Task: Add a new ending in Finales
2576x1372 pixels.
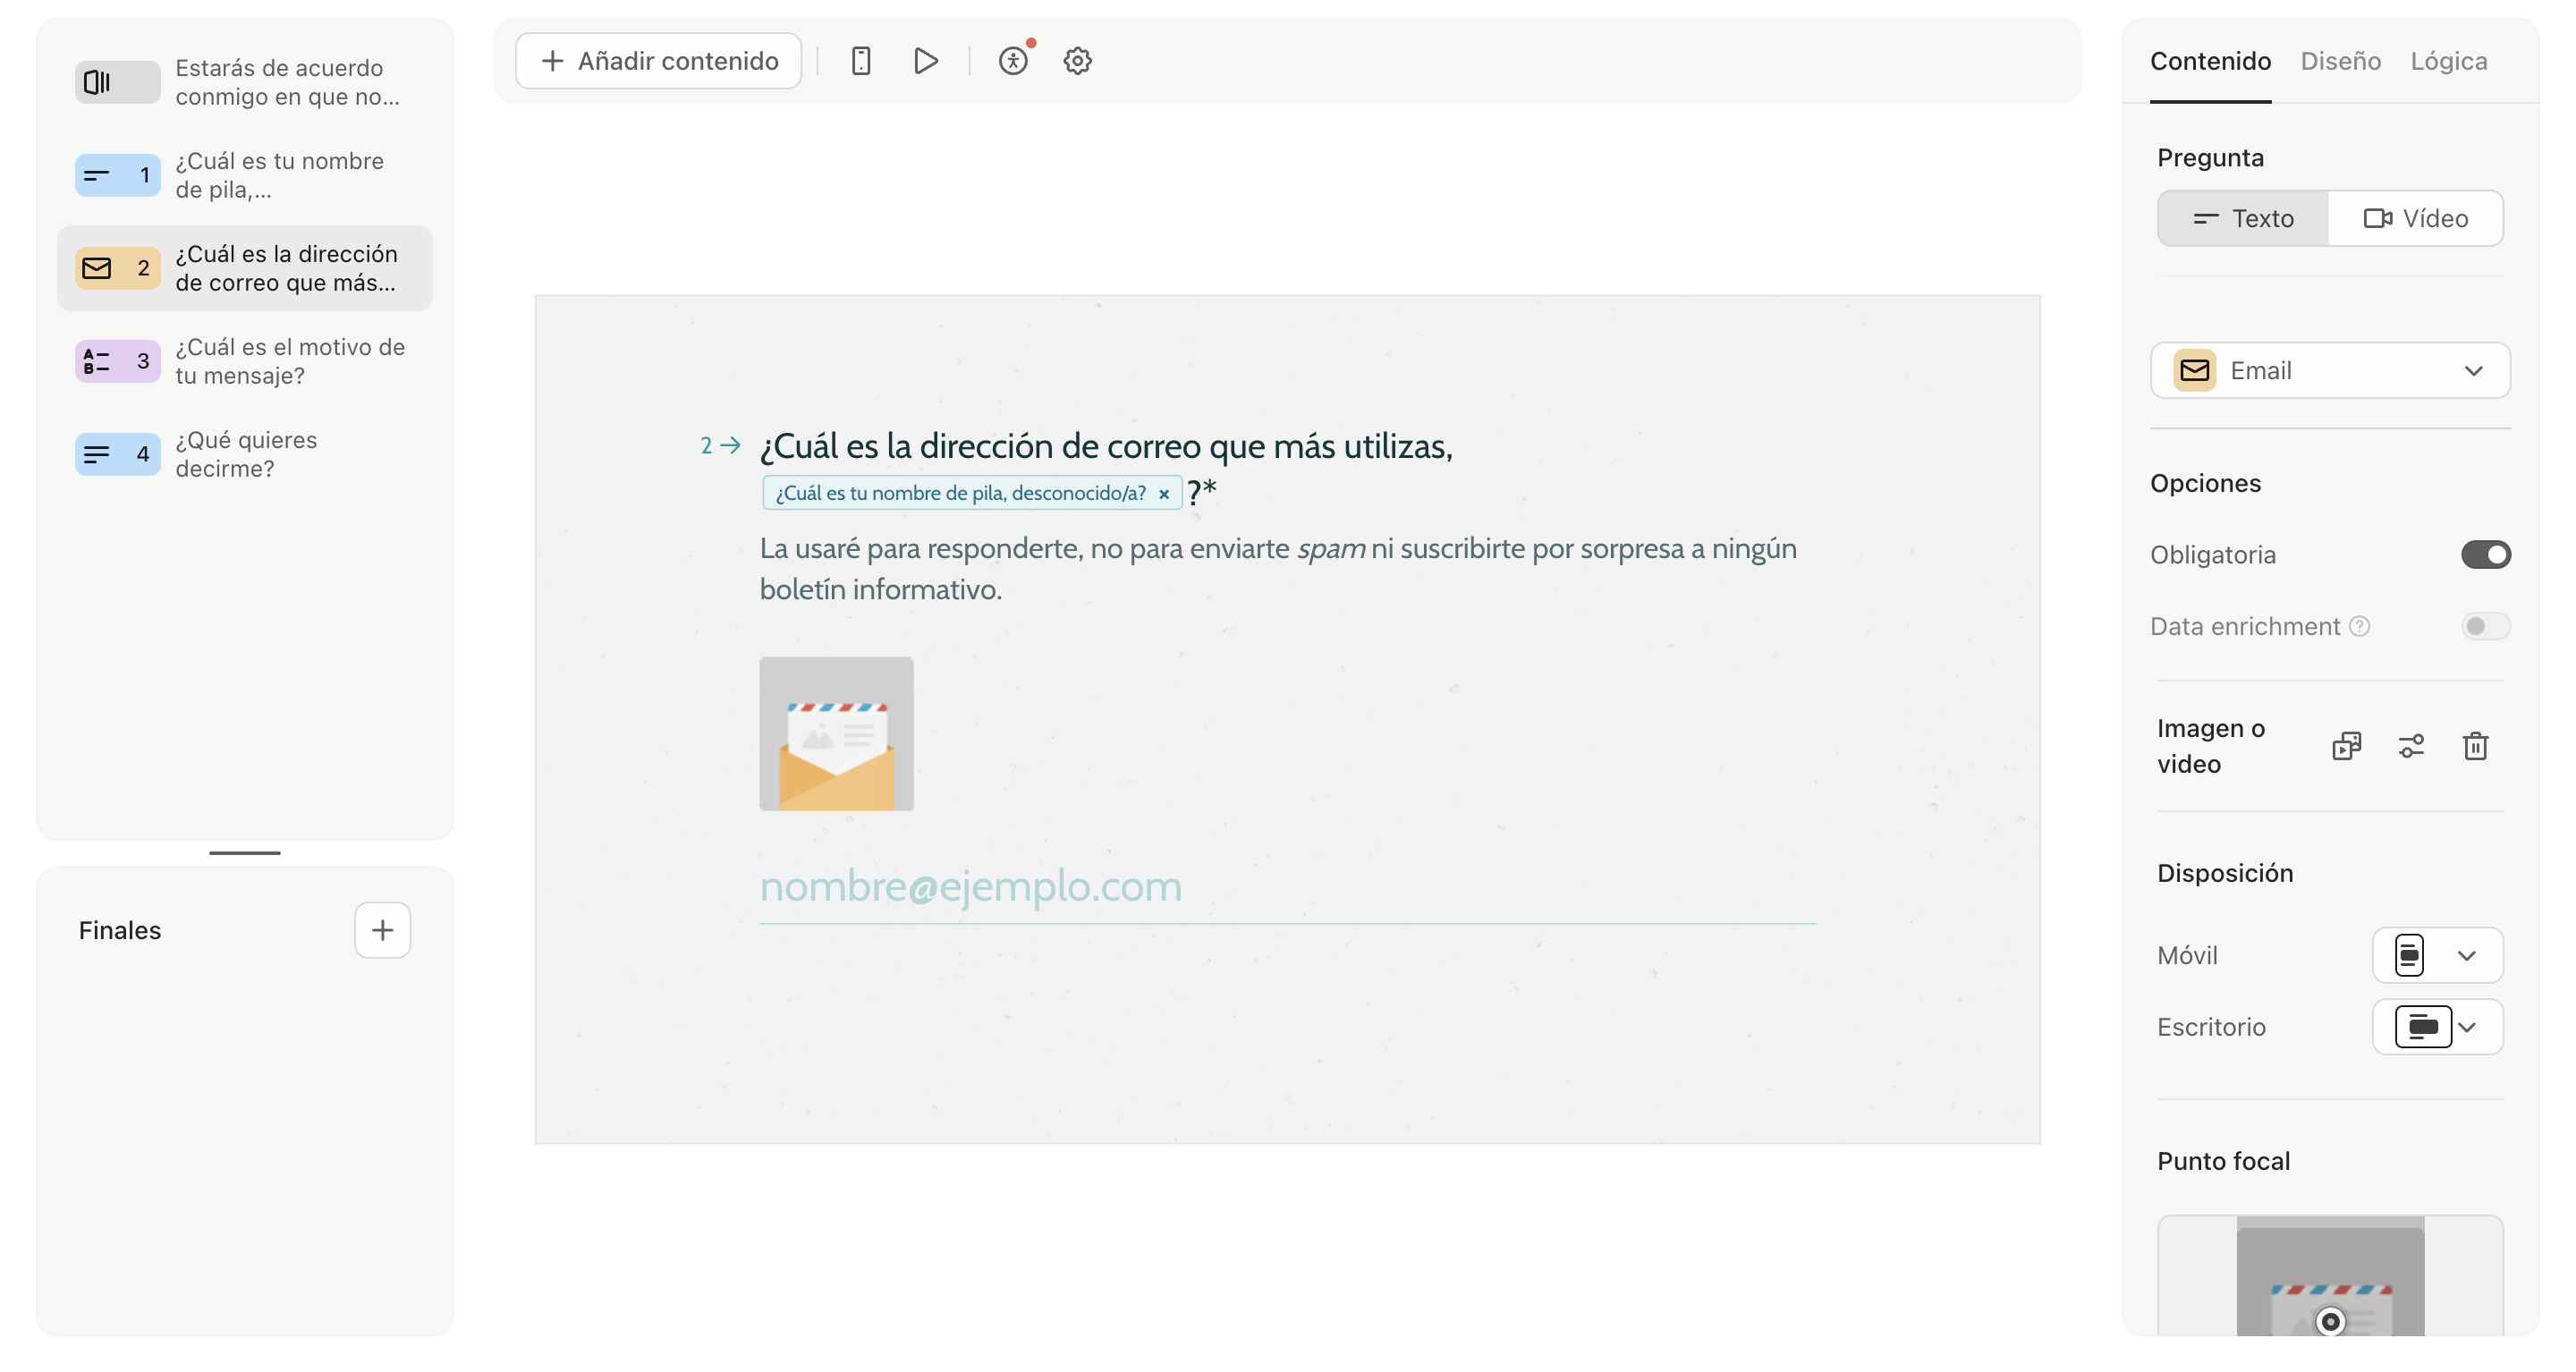Action: point(382,930)
